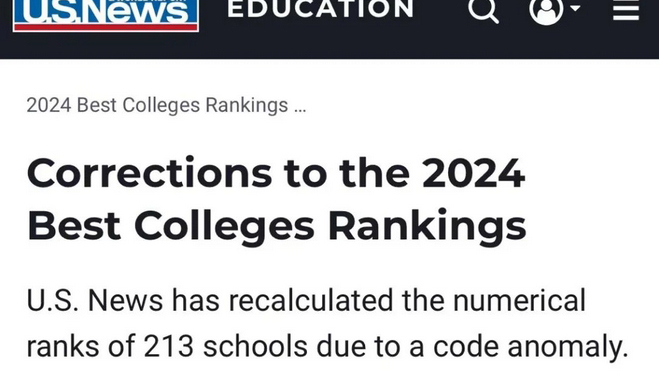Go to the EDUCATION section link
This screenshot has width=659, height=378.
(321, 9)
